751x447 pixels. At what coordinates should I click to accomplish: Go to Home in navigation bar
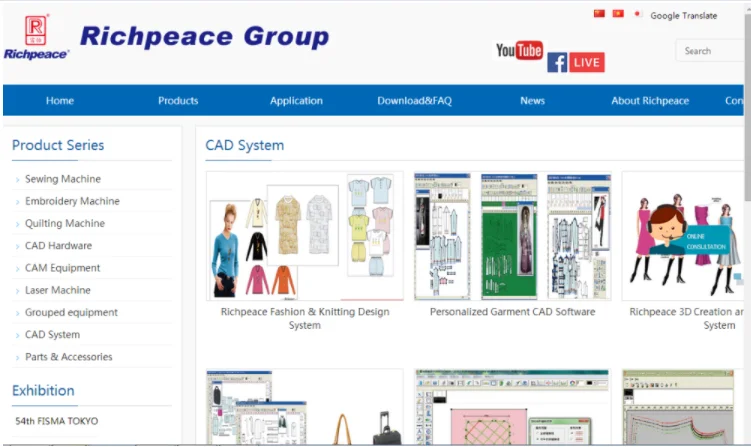coord(60,101)
